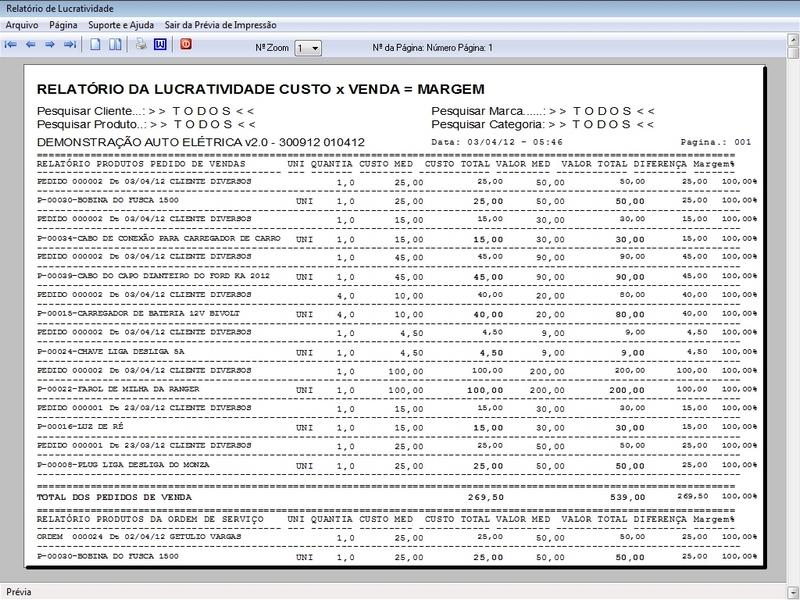800x600 pixels.
Task: Click the Pagina.: 001 text
Action: click(716, 142)
